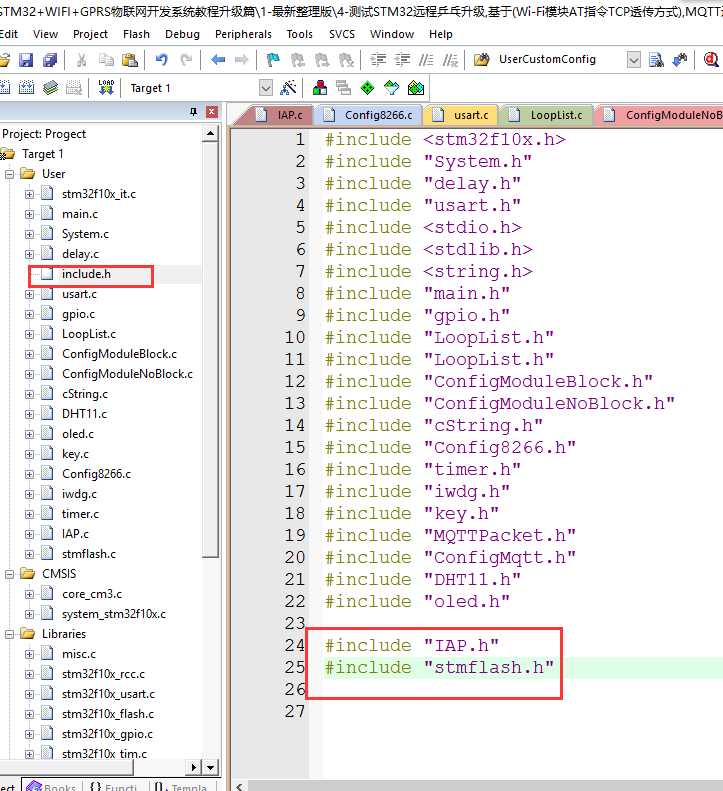Click the Save All icon

pos(50,60)
